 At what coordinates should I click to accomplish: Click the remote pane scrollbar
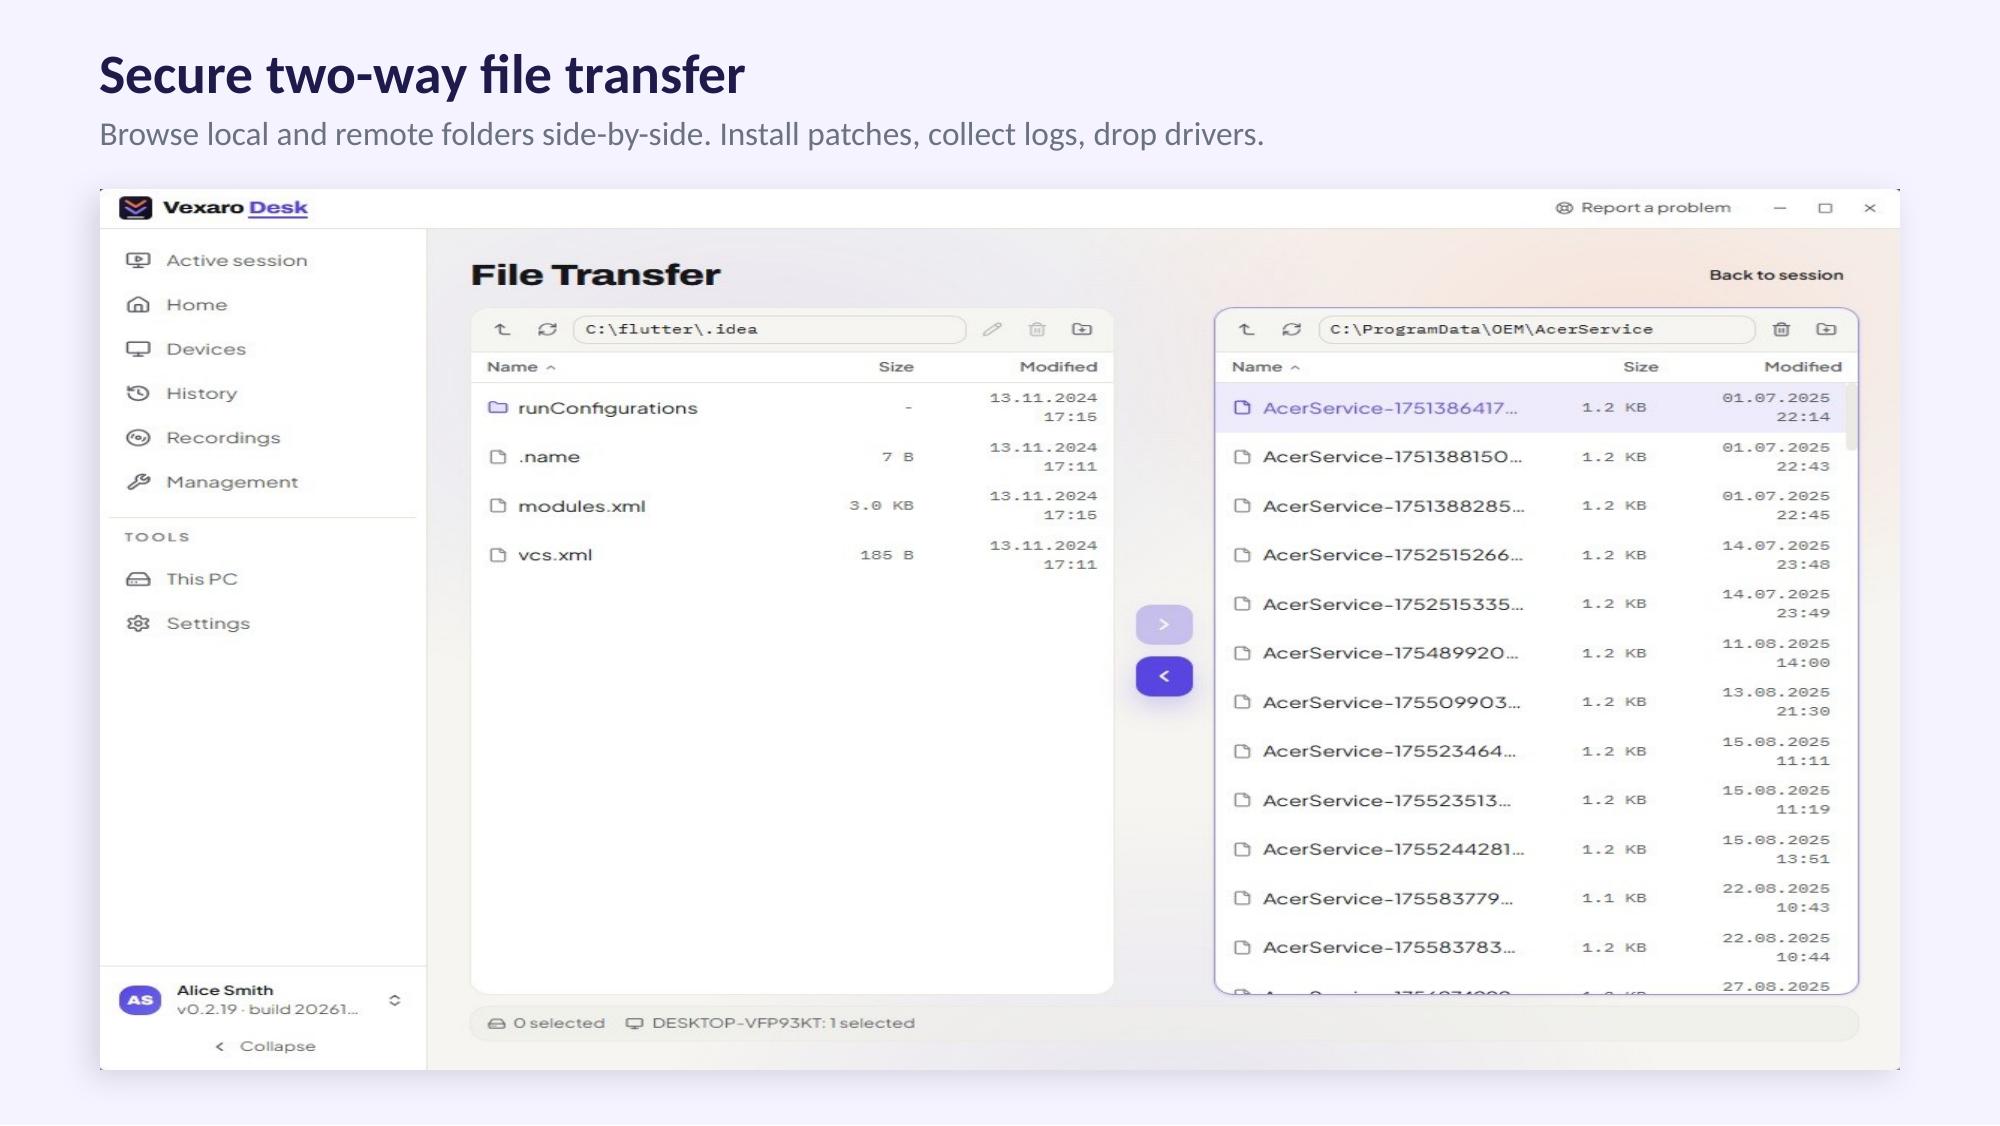[x=1851, y=418]
